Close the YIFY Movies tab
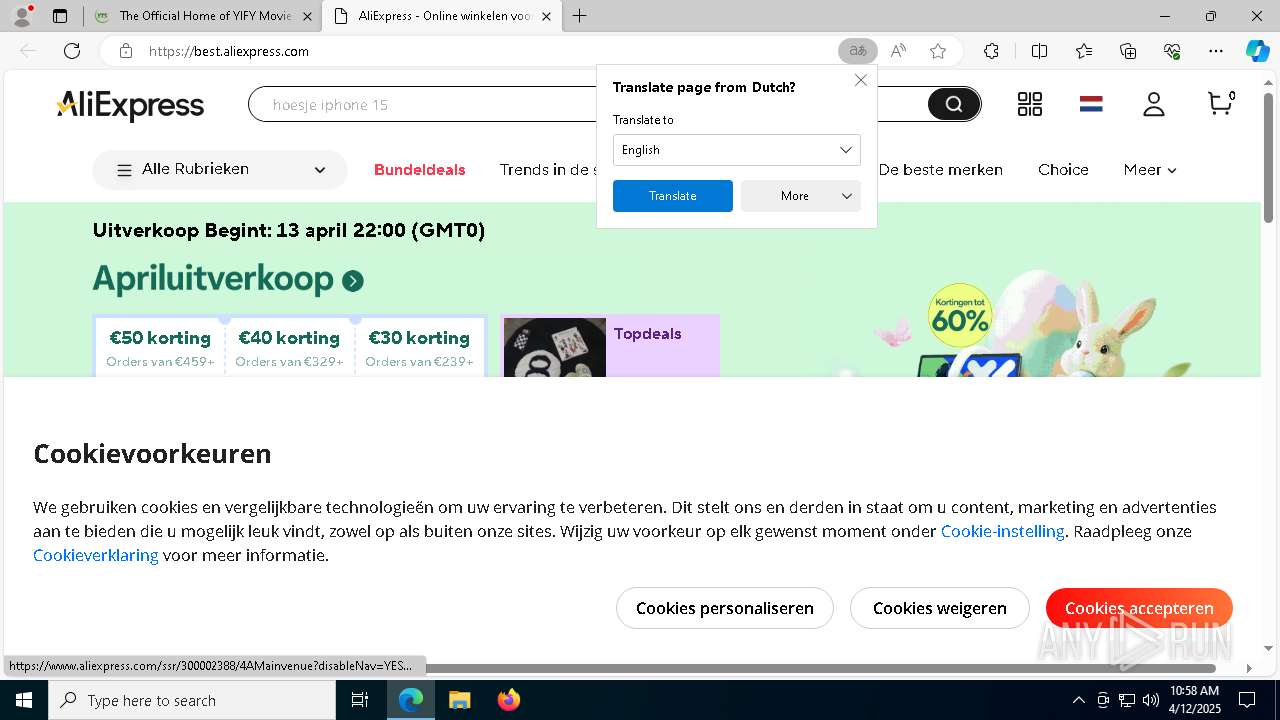This screenshot has width=1280, height=720. click(307, 16)
